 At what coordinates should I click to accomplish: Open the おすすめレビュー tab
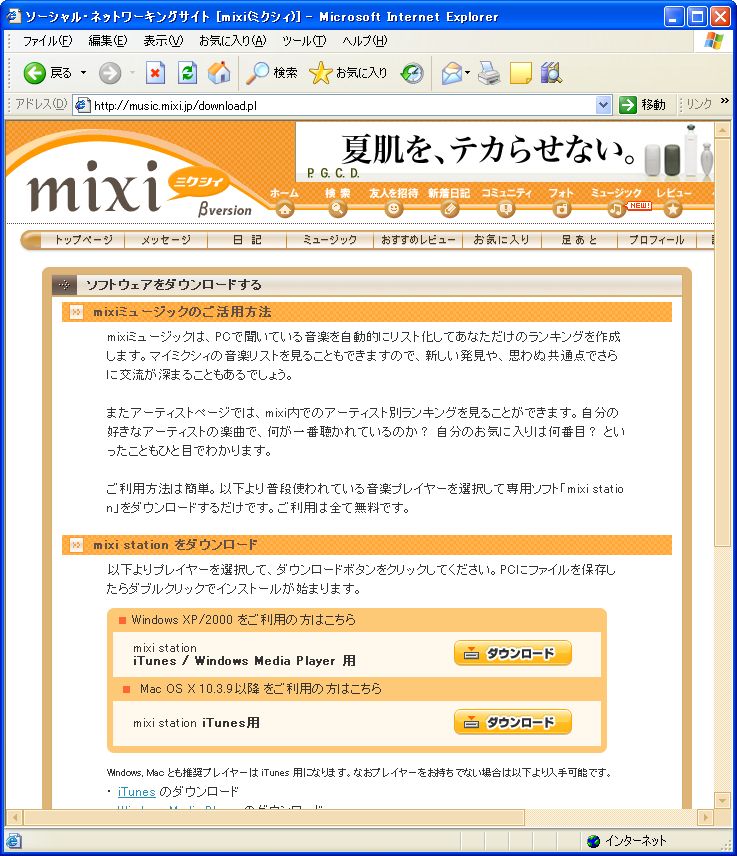pyautogui.click(x=418, y=240)
